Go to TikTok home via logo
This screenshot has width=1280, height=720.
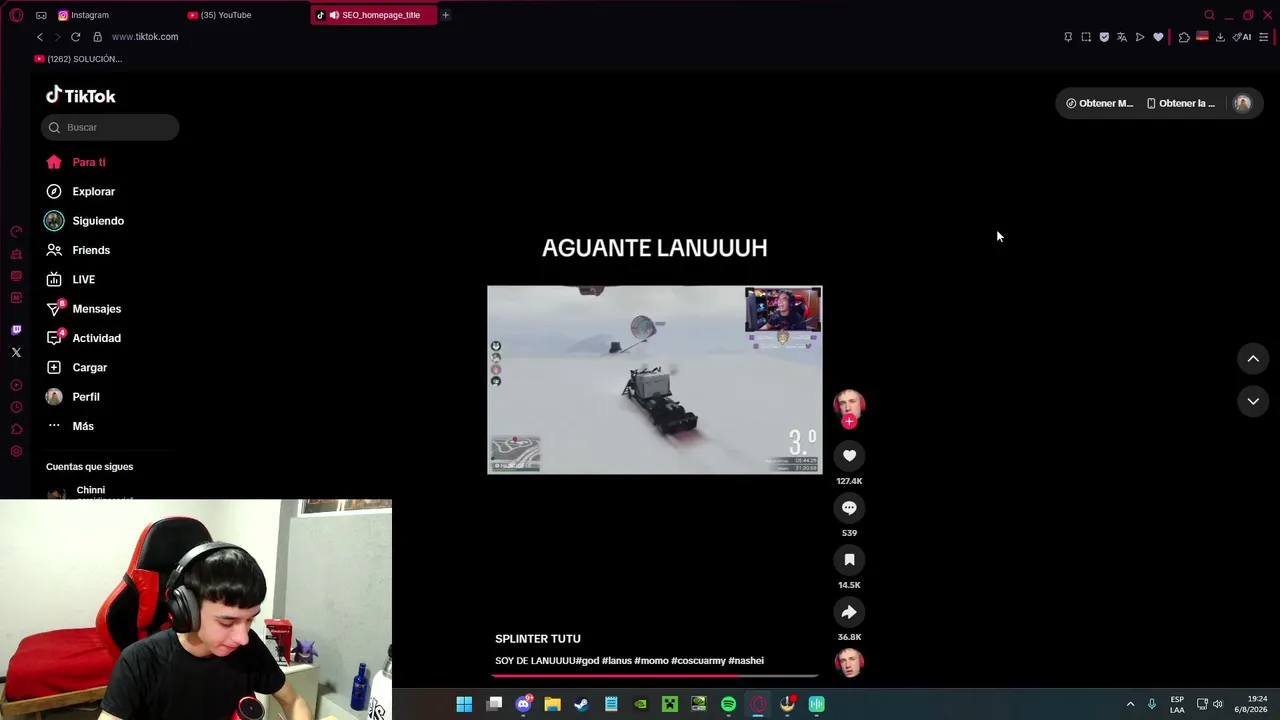pyautogui.click(x=81, y=95)
